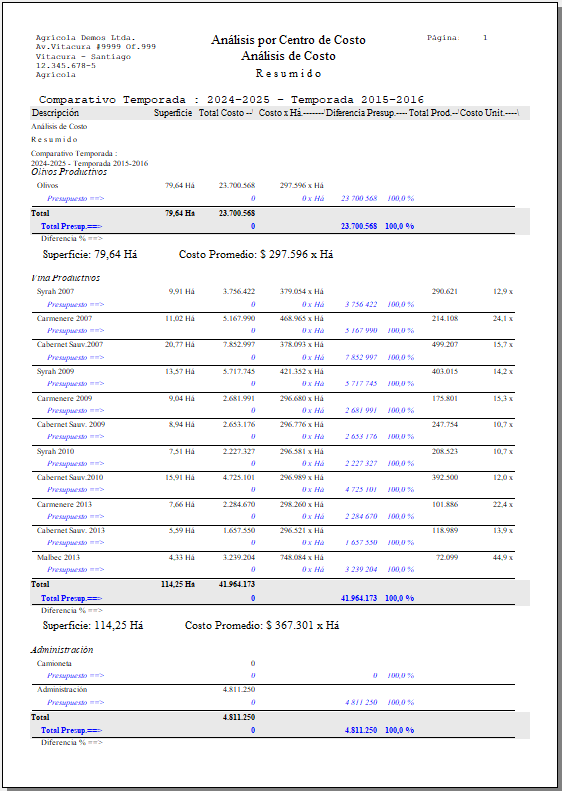The image size is (562, 791).
Task: Click the 'Syrah 2009' row label
Action: pyautogui.click(x=55, y=371)
